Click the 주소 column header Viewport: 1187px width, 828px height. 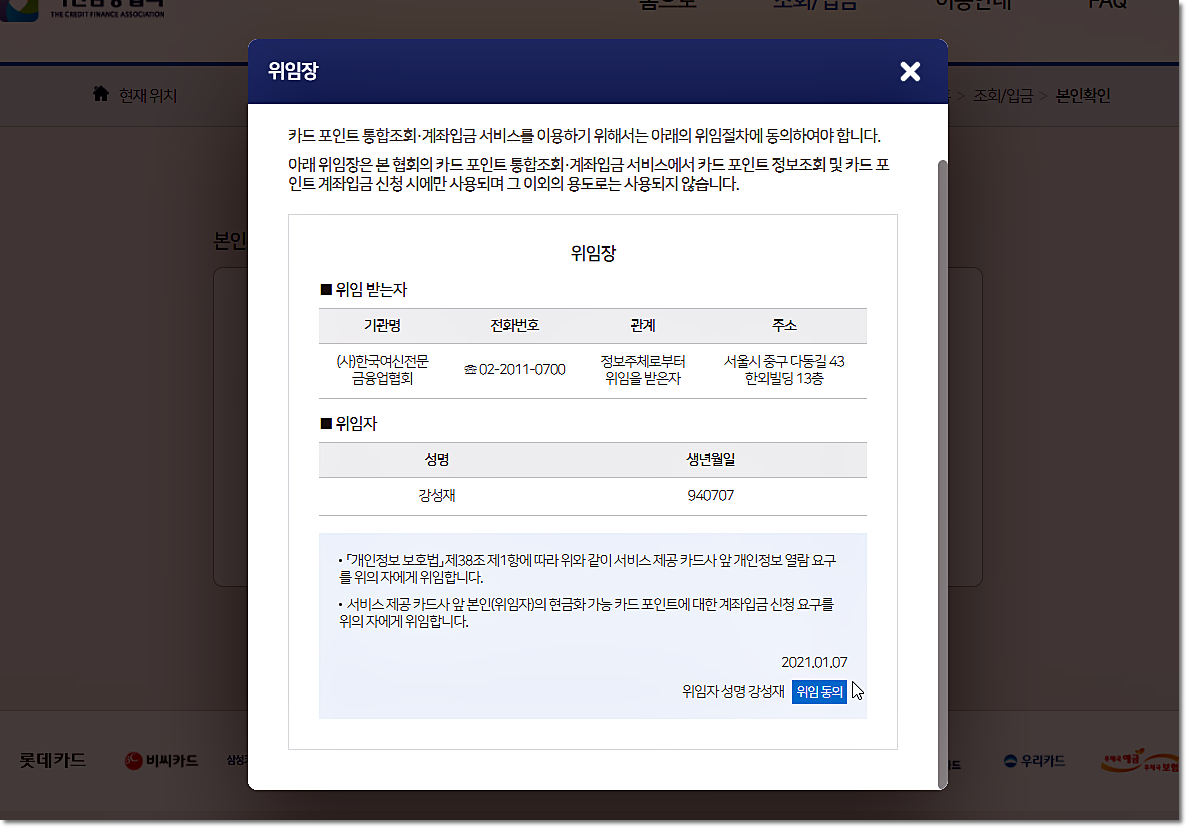tap(784, 325)
